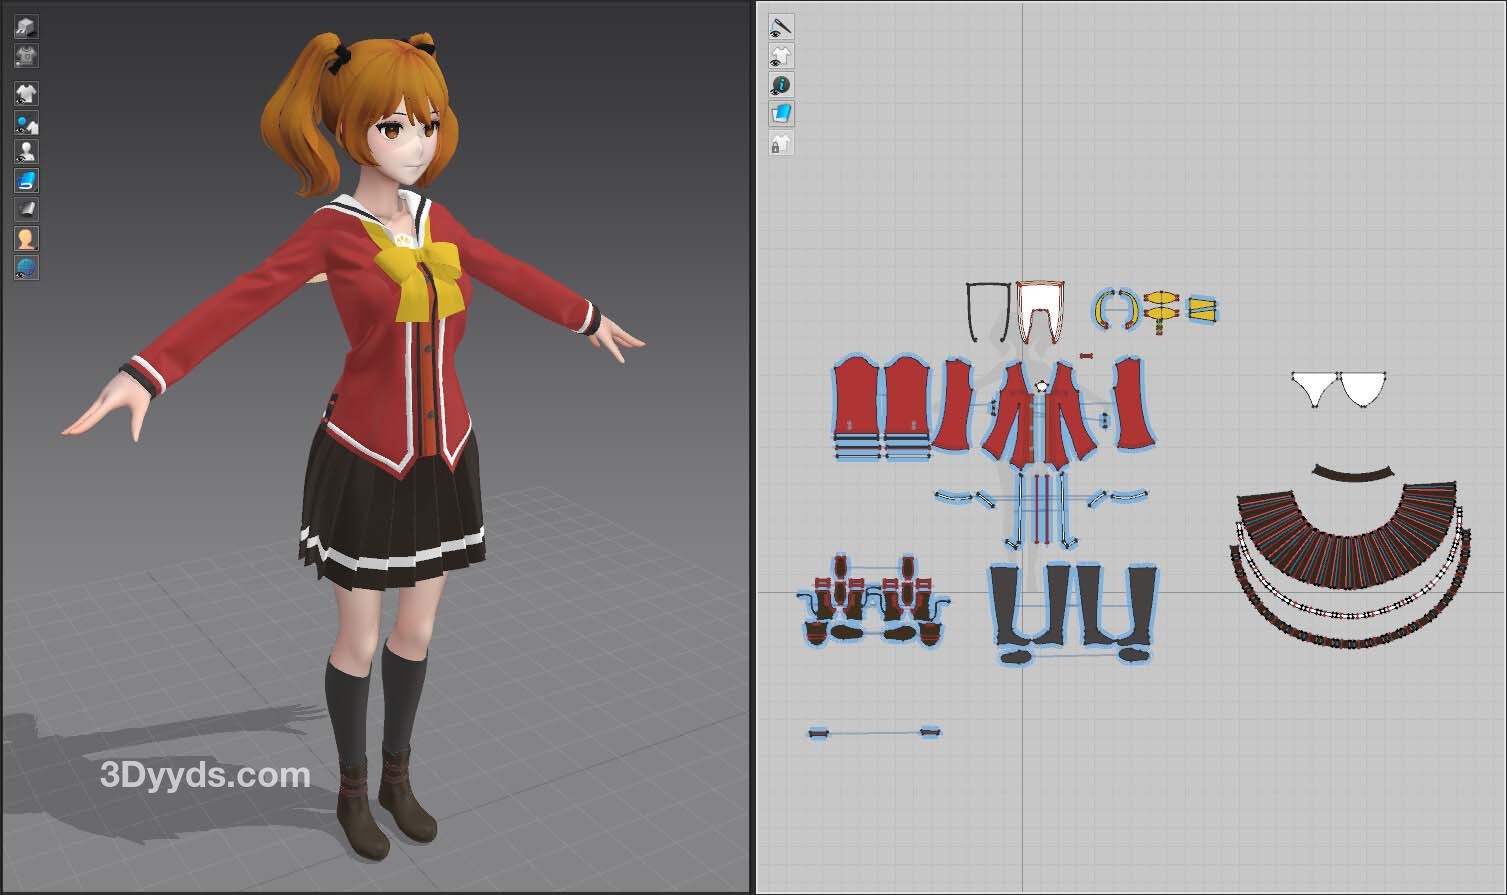Toggle Show Avatar in the 3D toolbar
Image resolution: width=1507 pixels, height=895 pixels.
(26, 152)
